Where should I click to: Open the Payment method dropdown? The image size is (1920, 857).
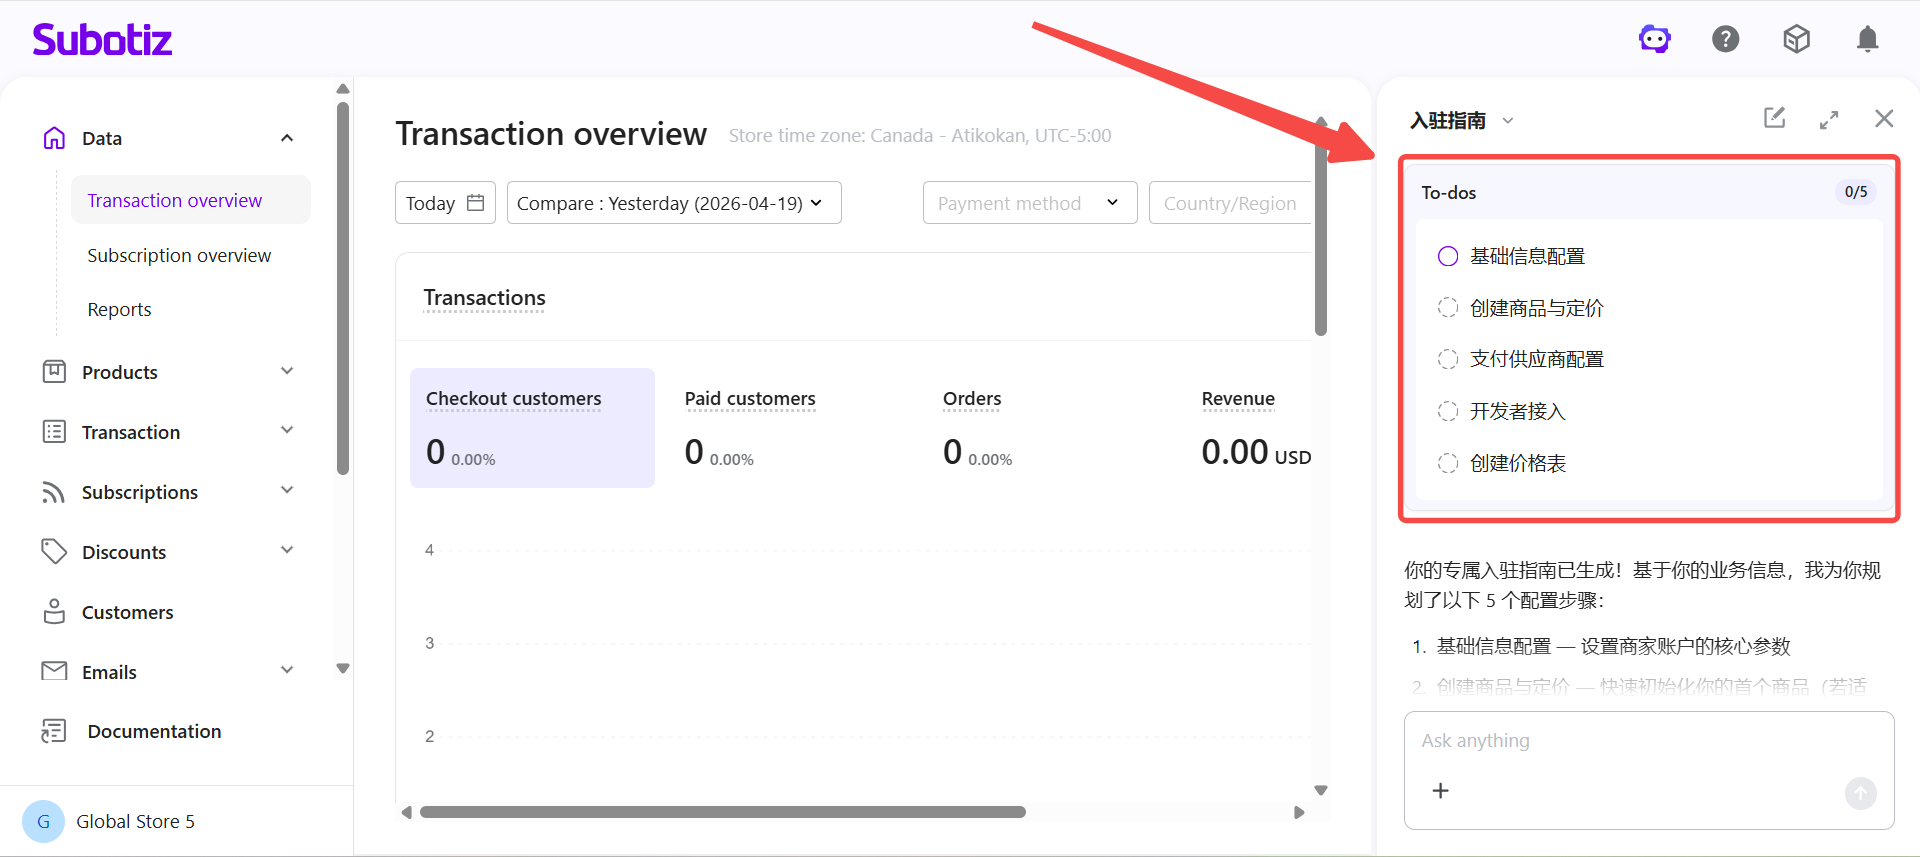pyautogui.click(x=1029, y=203)
